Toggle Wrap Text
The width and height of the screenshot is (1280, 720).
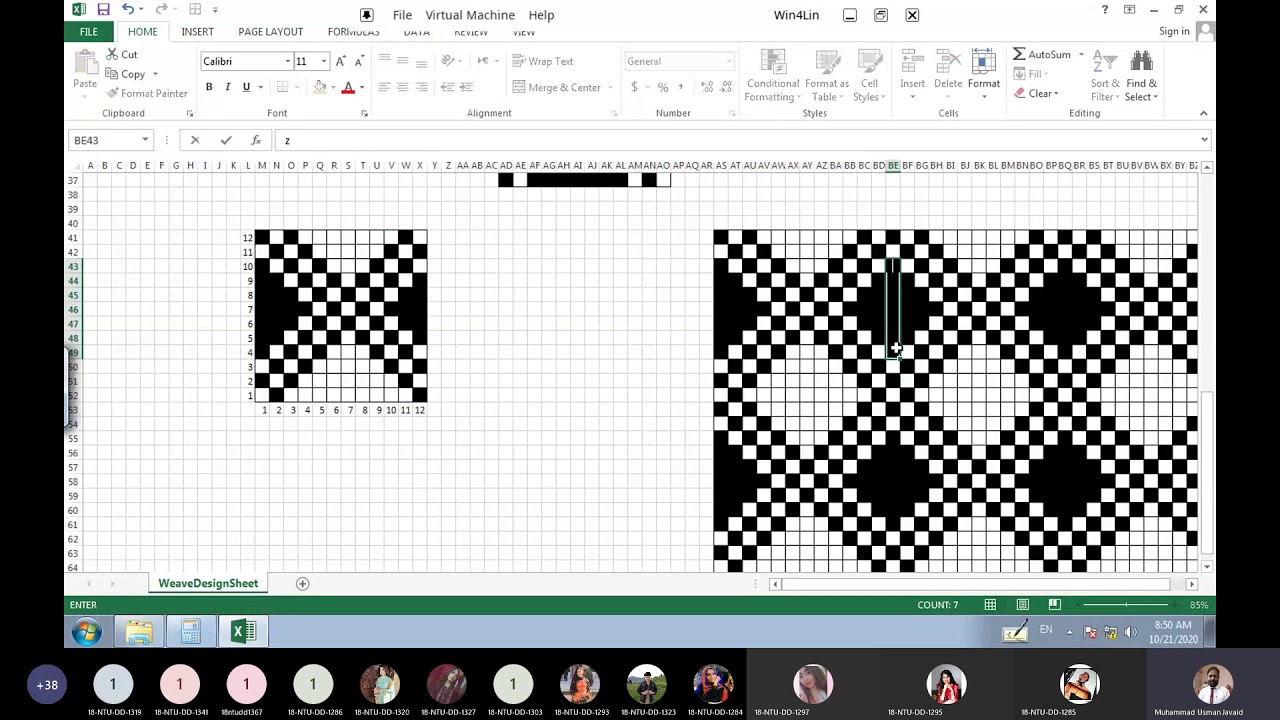click(543, 61)
